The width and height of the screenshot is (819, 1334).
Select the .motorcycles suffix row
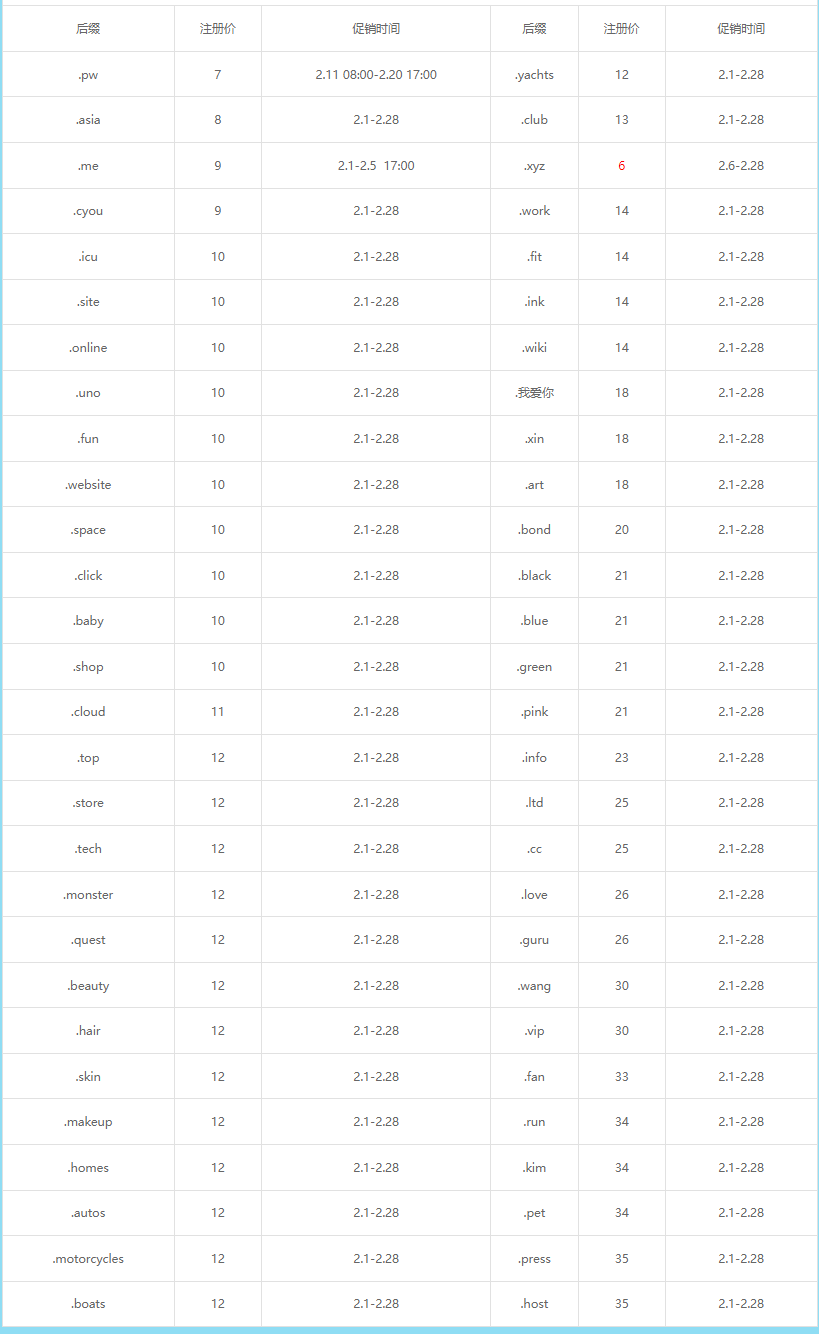pos(409,1259)
